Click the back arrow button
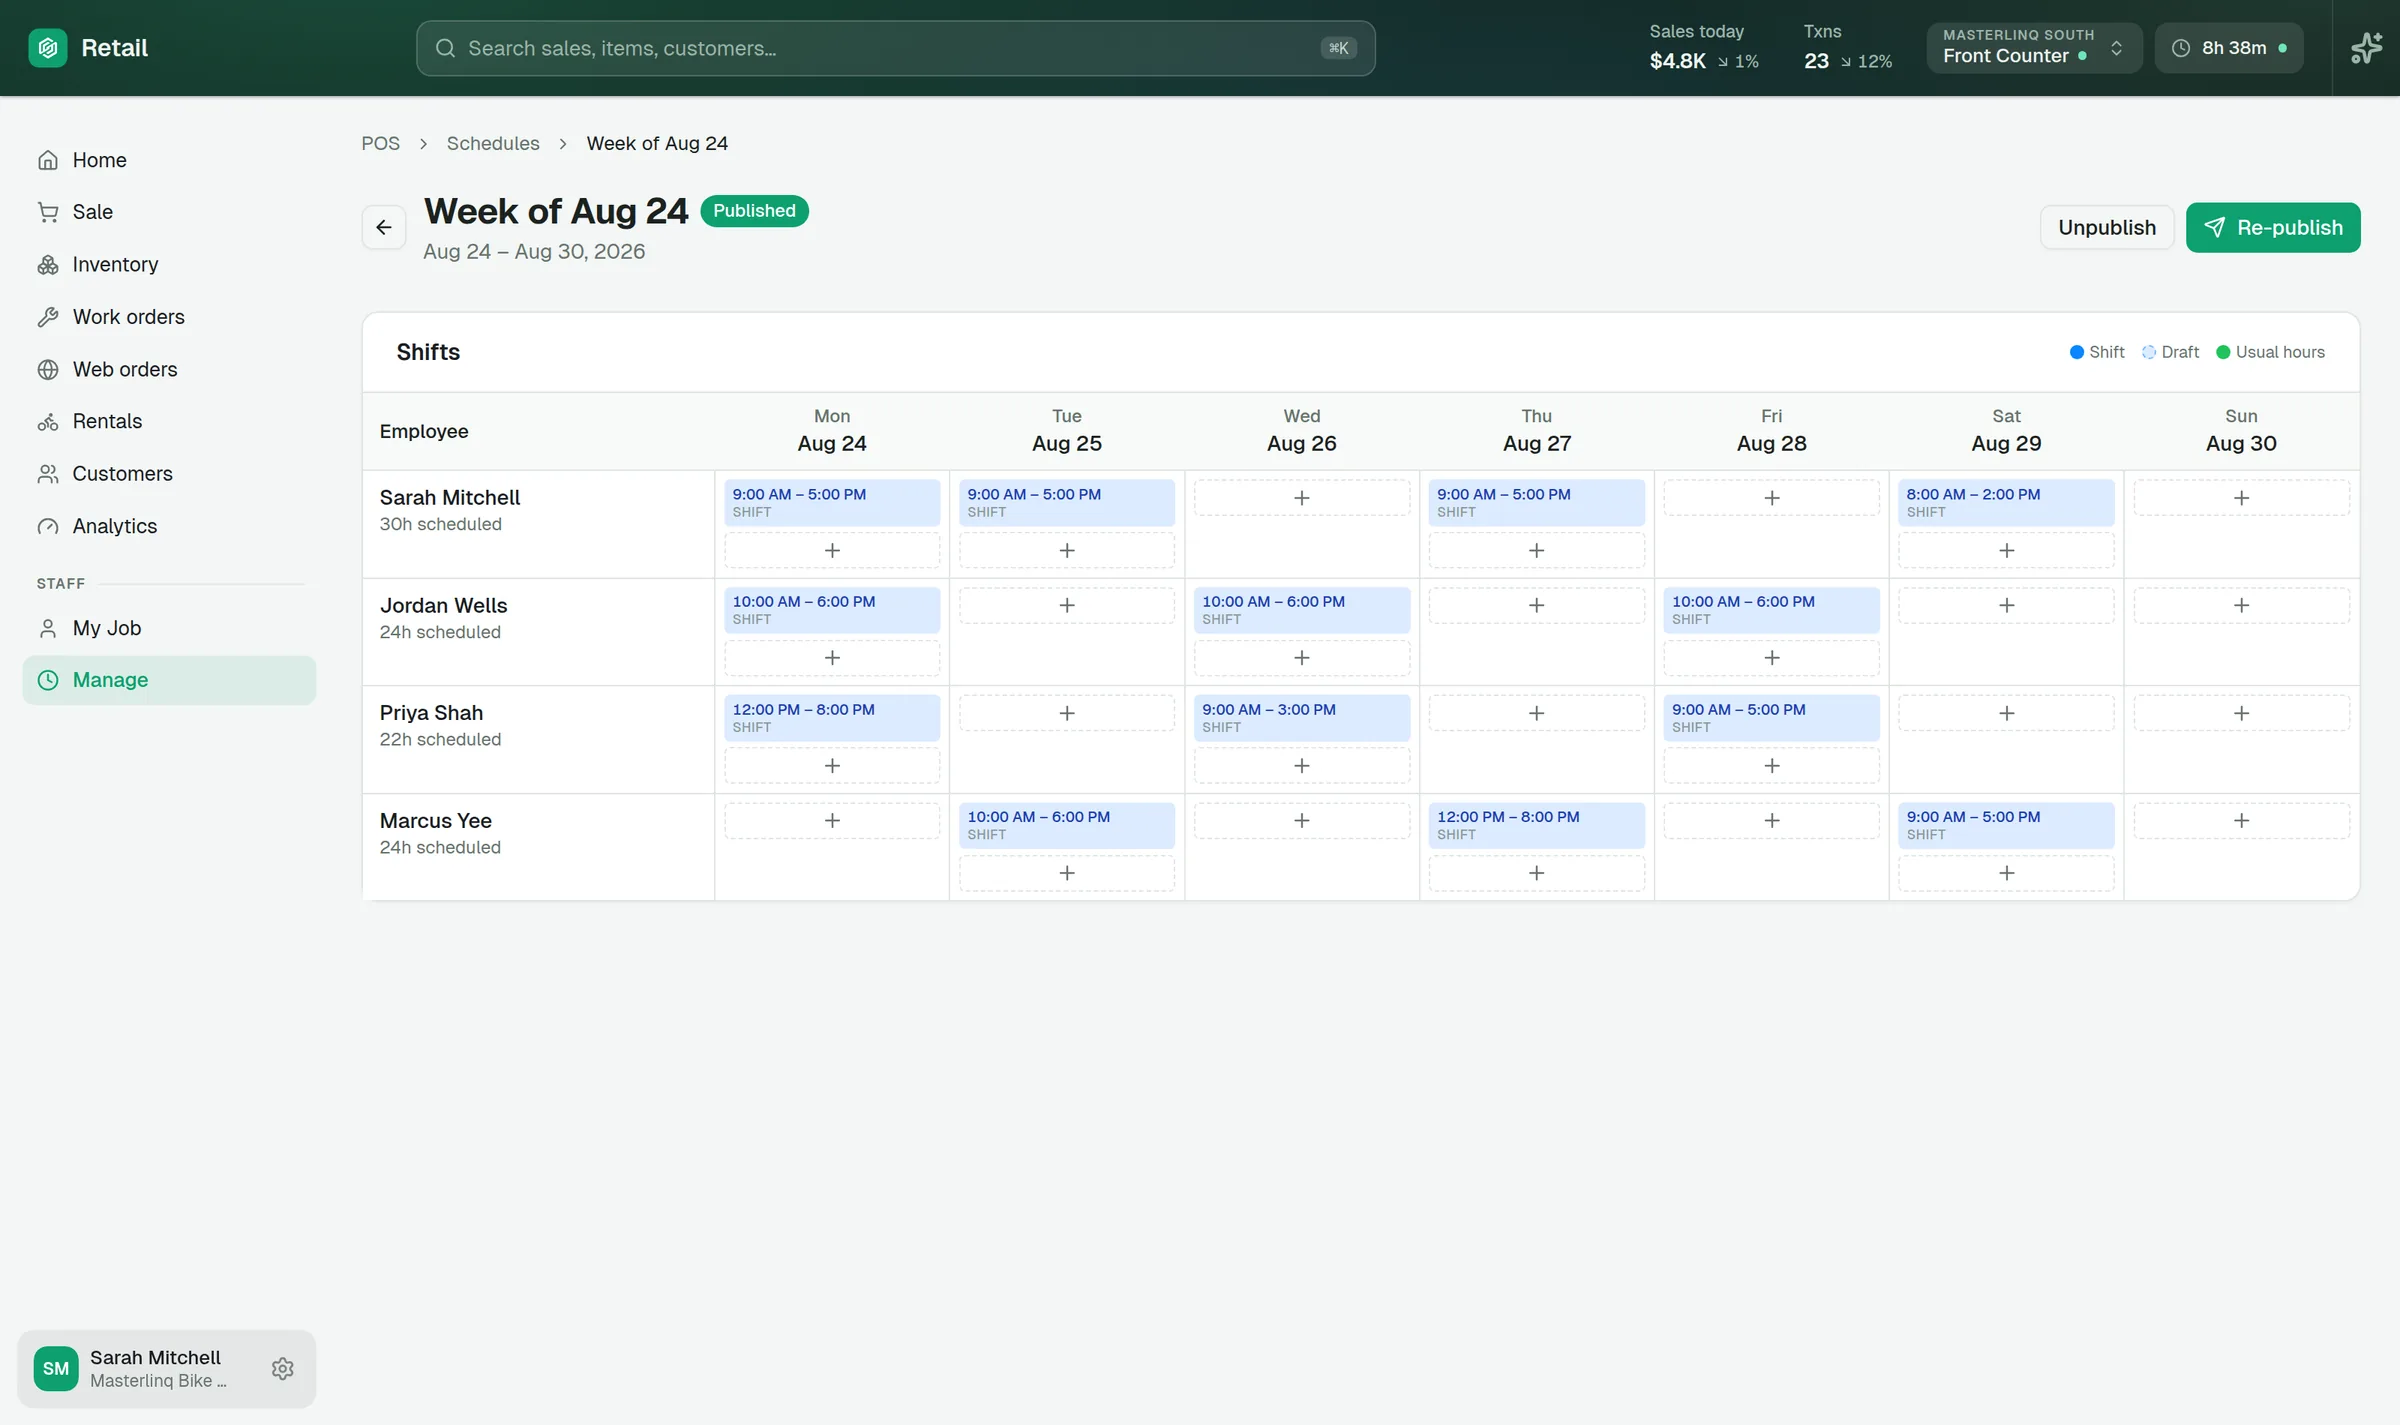Viewport: 2400px width, 1425px height. tap(384, 228)
